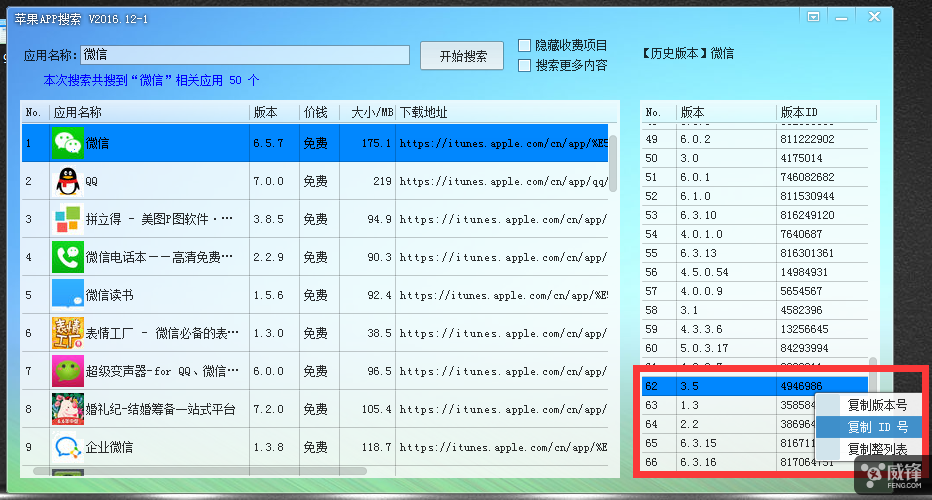Select the 微信电话本——高清免费 row

[315, 257]
